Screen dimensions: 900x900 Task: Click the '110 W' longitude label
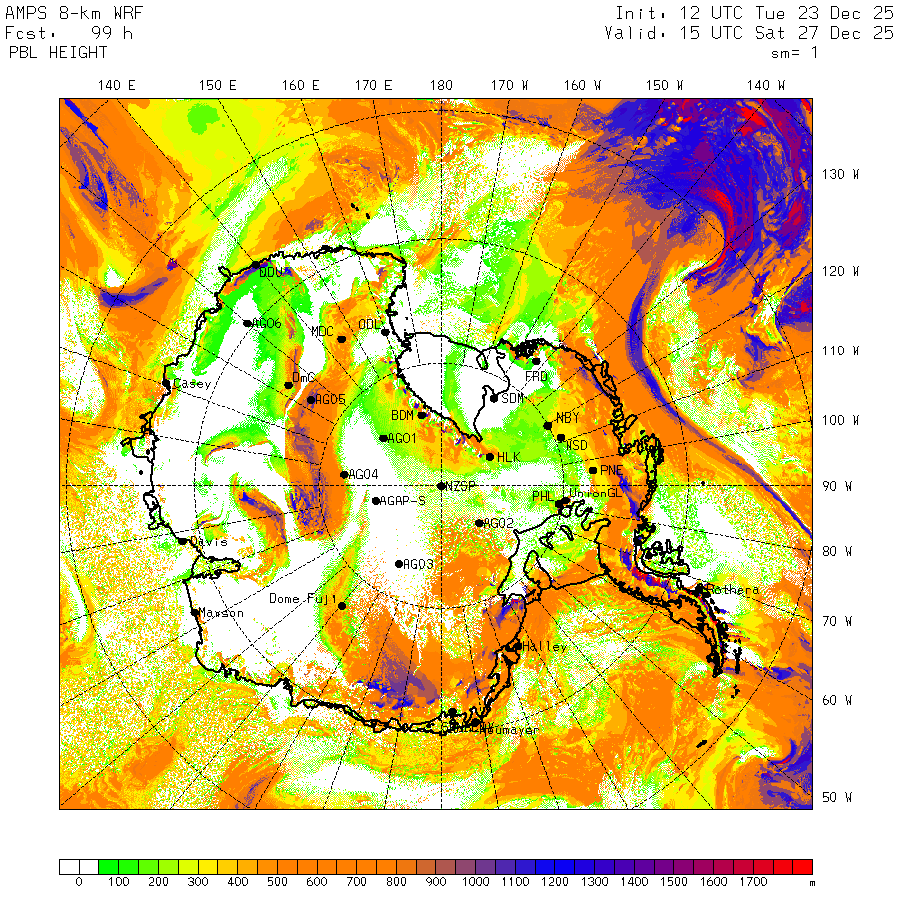(840, 351)
